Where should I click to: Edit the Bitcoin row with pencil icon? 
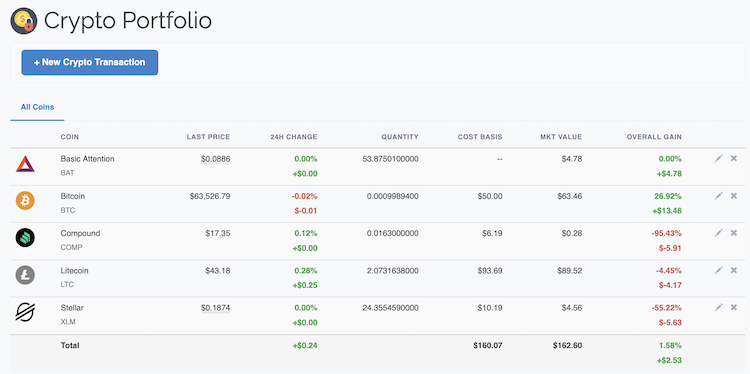[718, 196]
